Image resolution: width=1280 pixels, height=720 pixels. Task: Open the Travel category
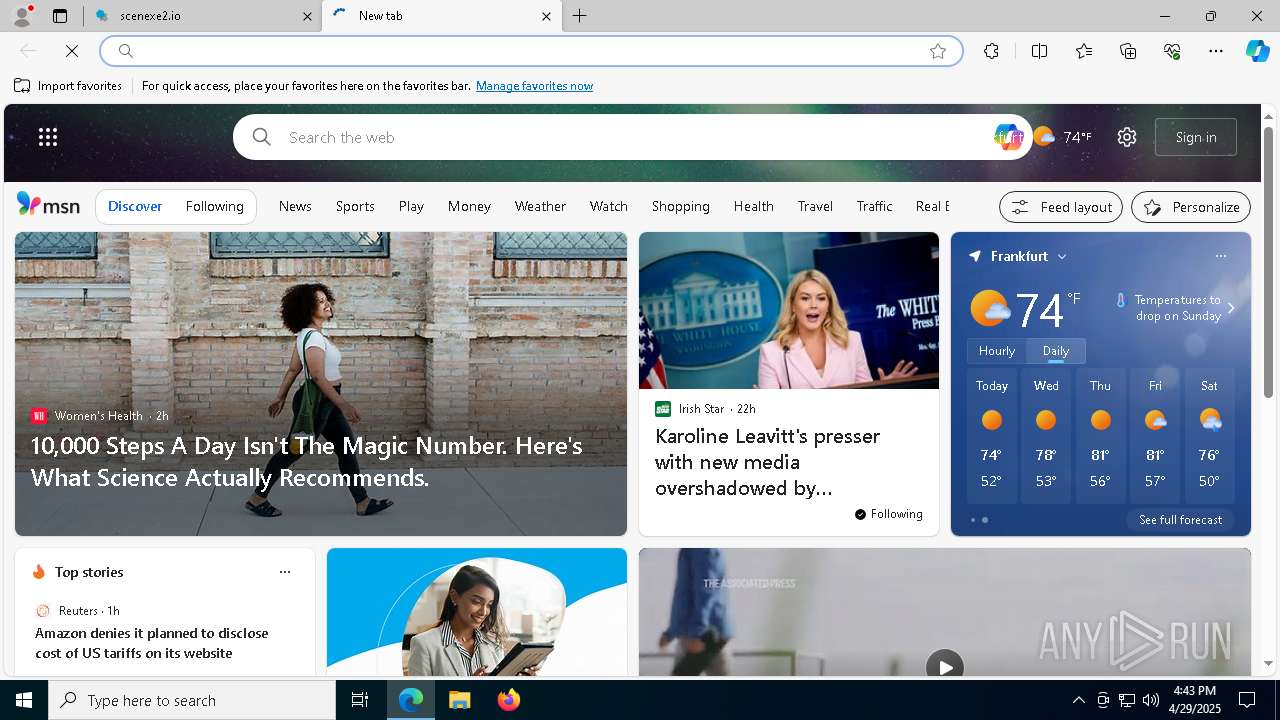tap(815, 206)
